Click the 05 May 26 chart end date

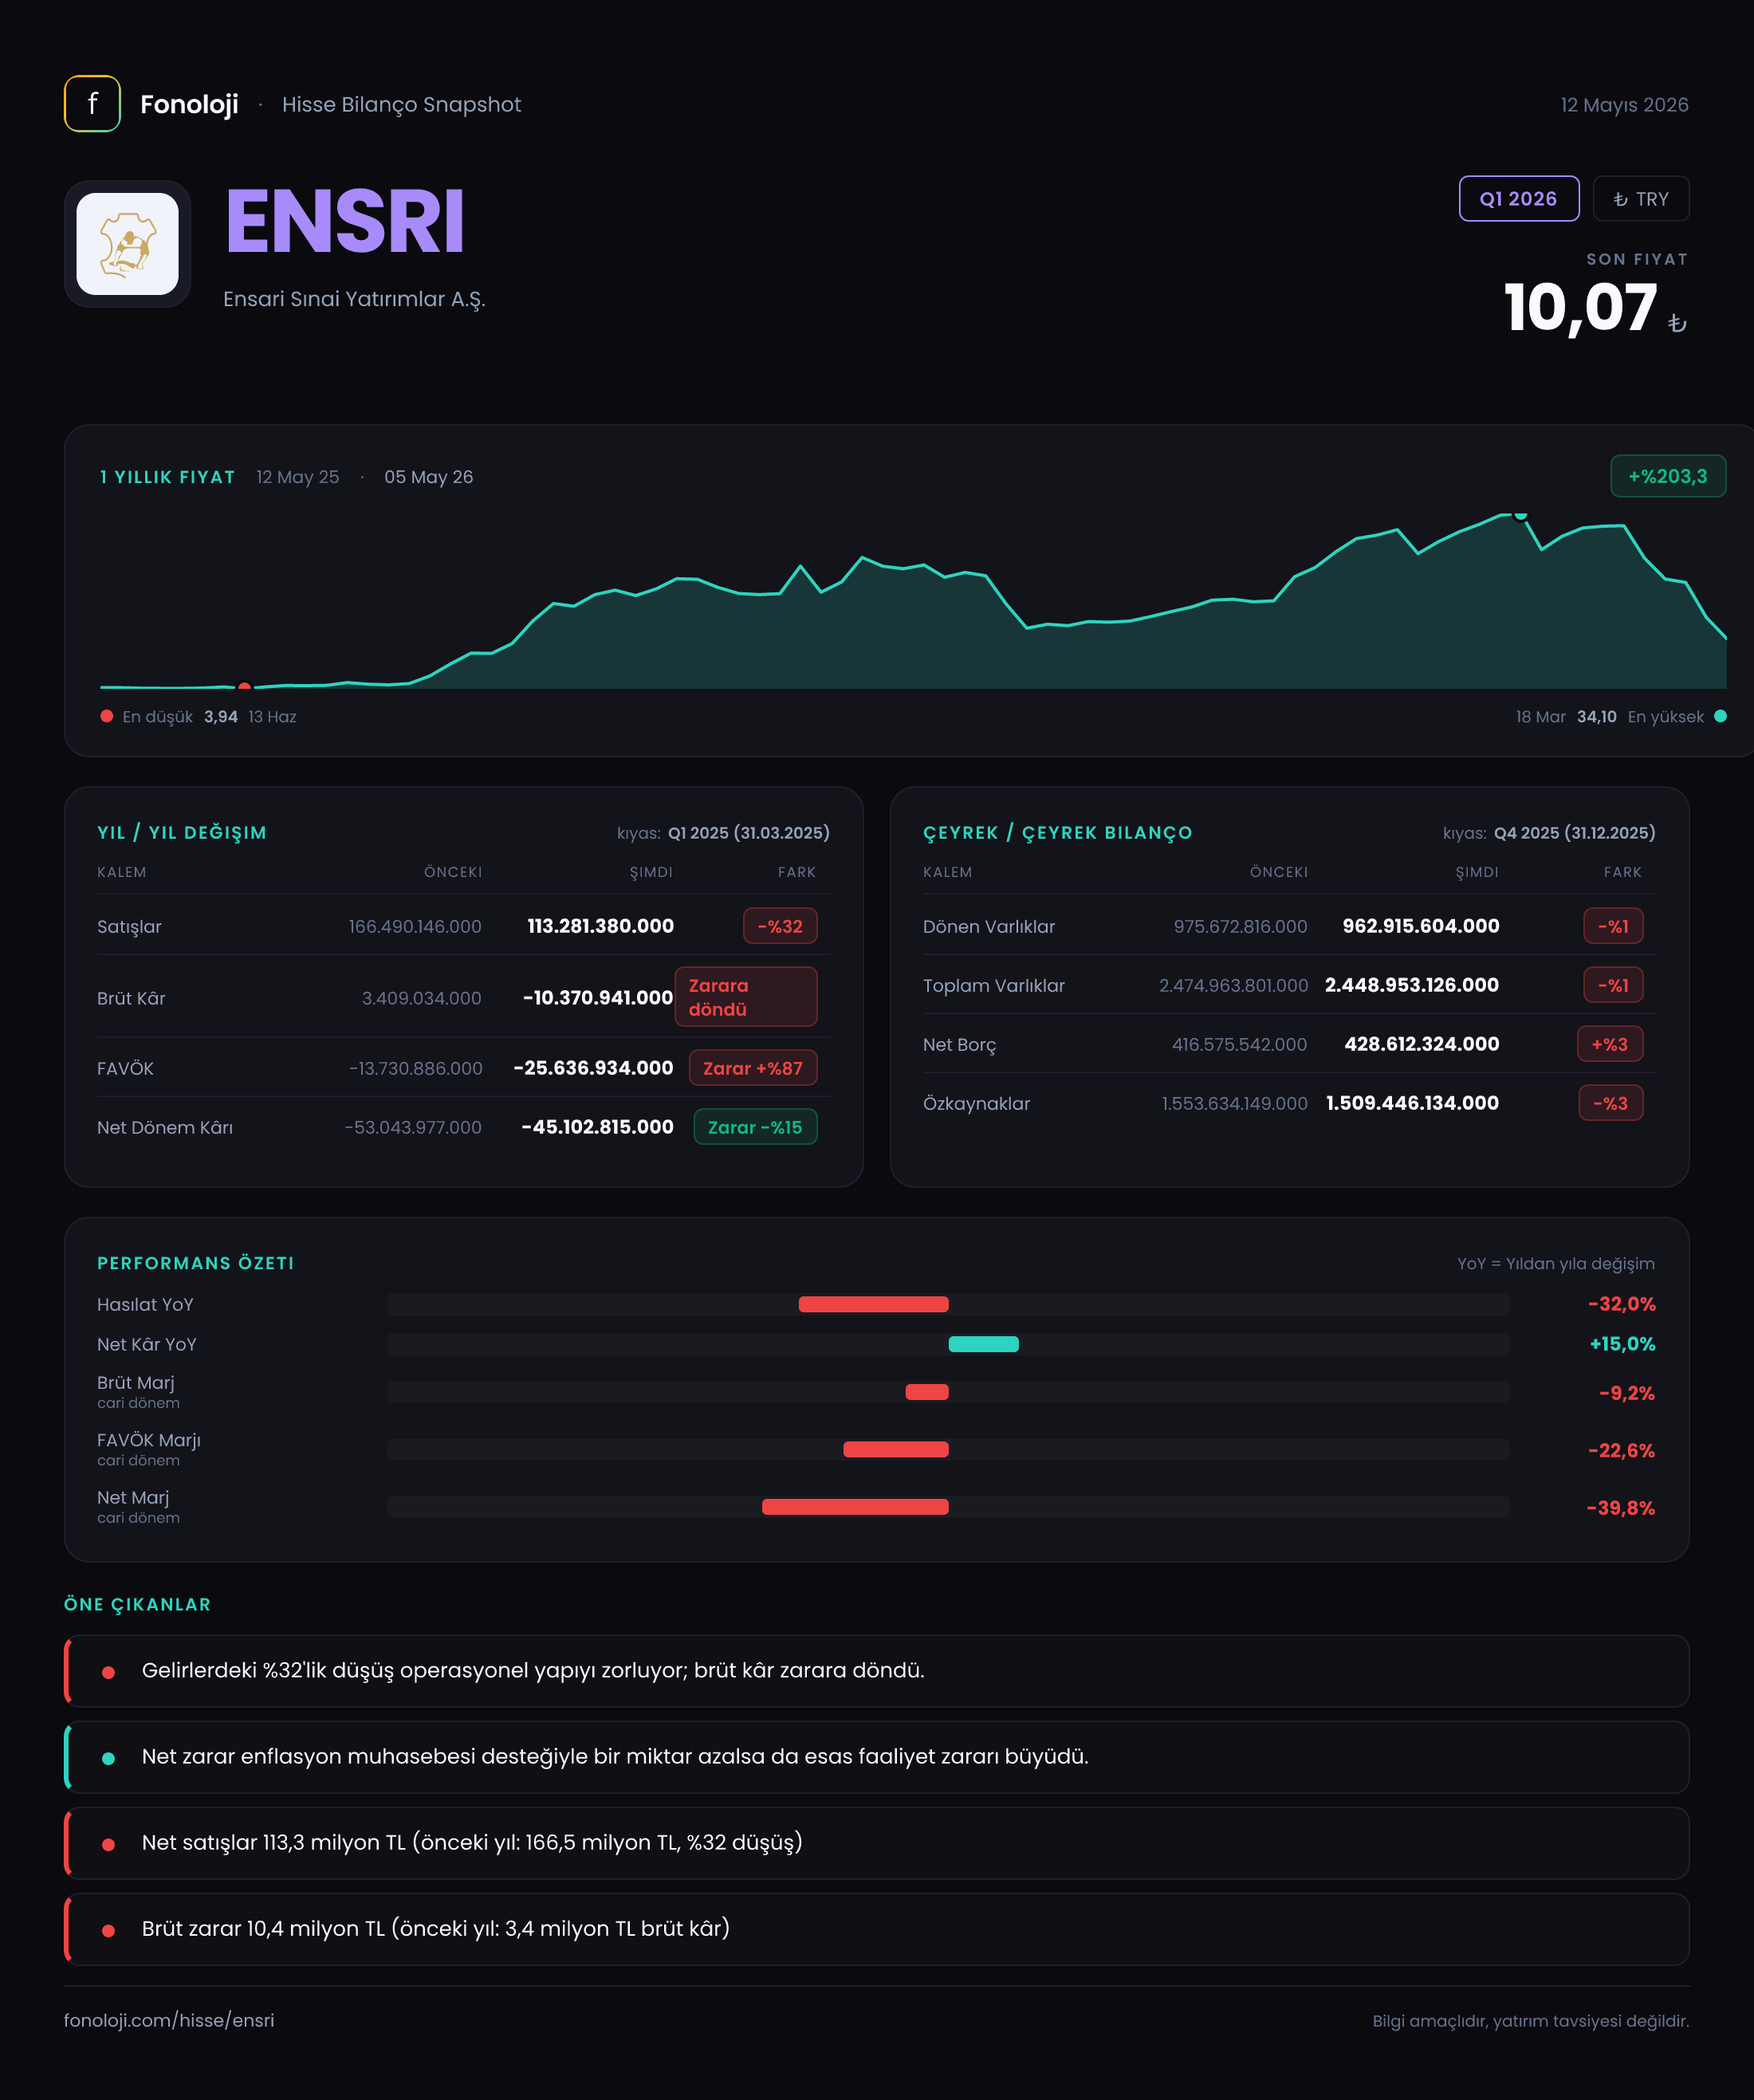[x=428, y=477]
